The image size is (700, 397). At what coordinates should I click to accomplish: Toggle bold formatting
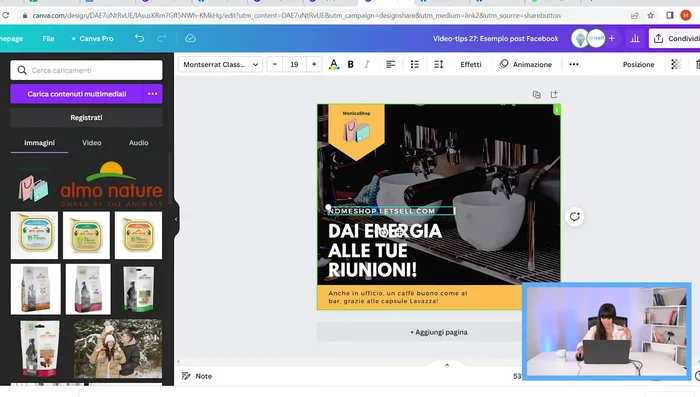pyautogui.click(x=350, y=64)
